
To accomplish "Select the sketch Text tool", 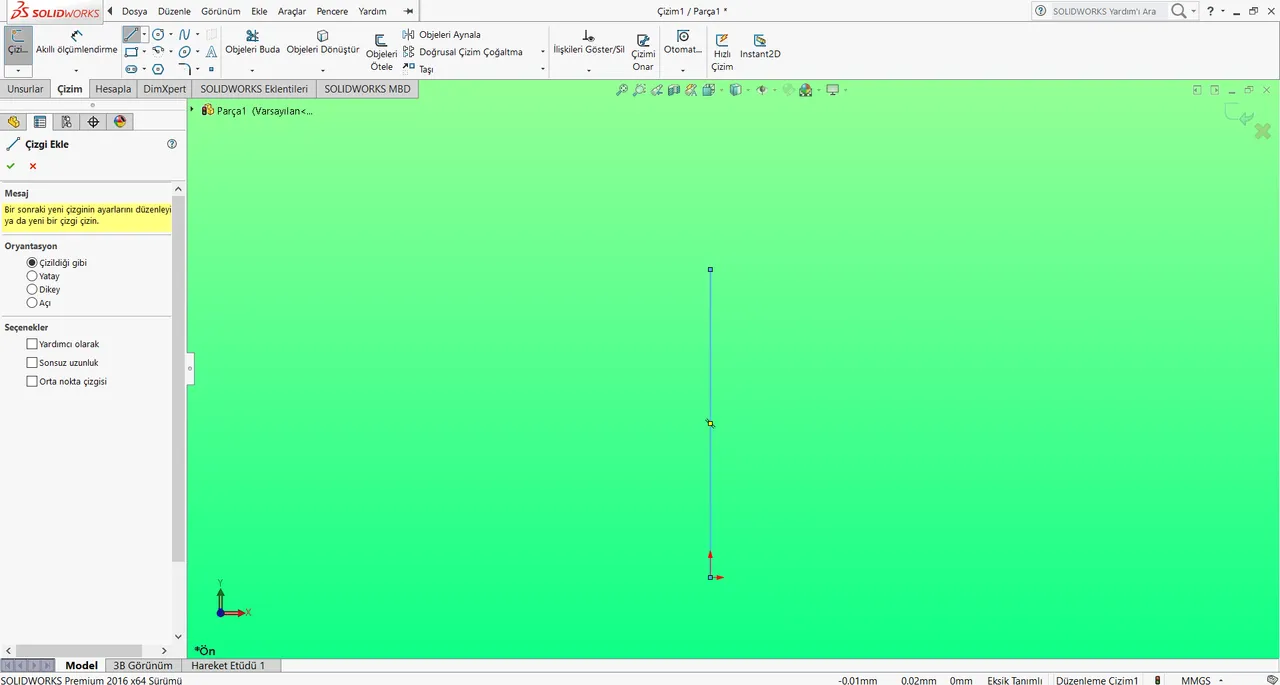I will pos(211,51).
